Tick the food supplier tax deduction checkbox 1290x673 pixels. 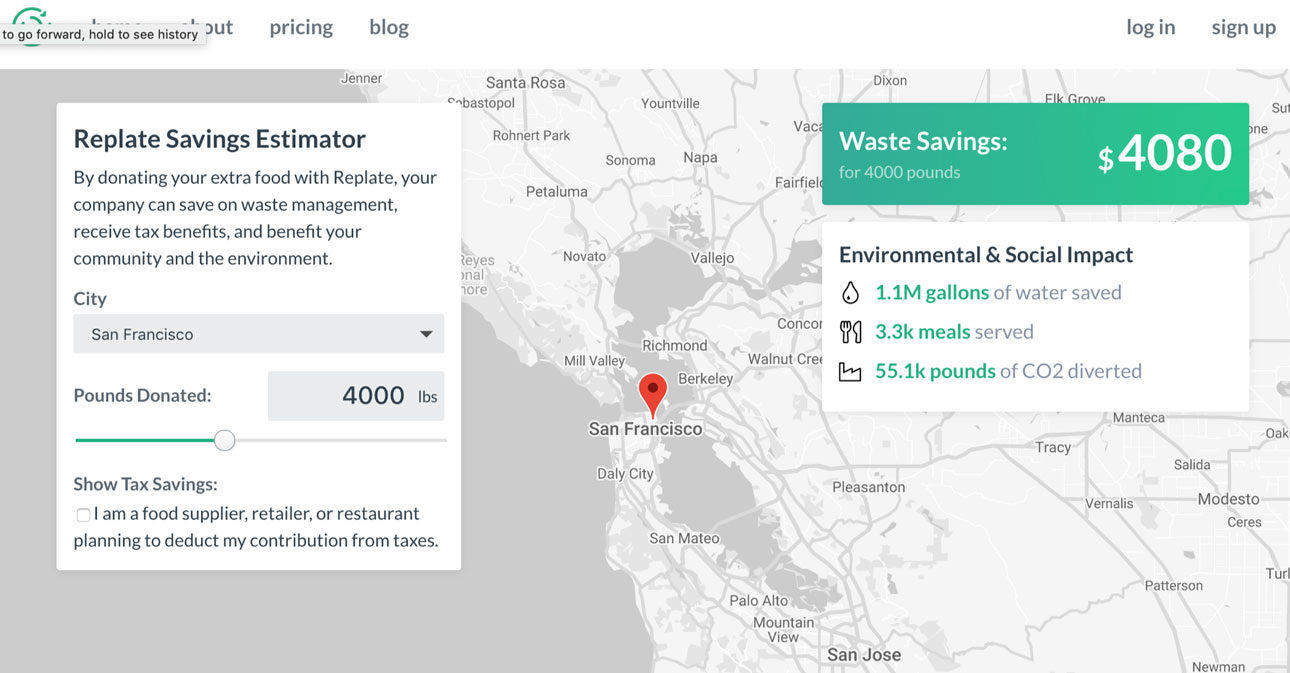pyautogui.click(x=83, y=515)
